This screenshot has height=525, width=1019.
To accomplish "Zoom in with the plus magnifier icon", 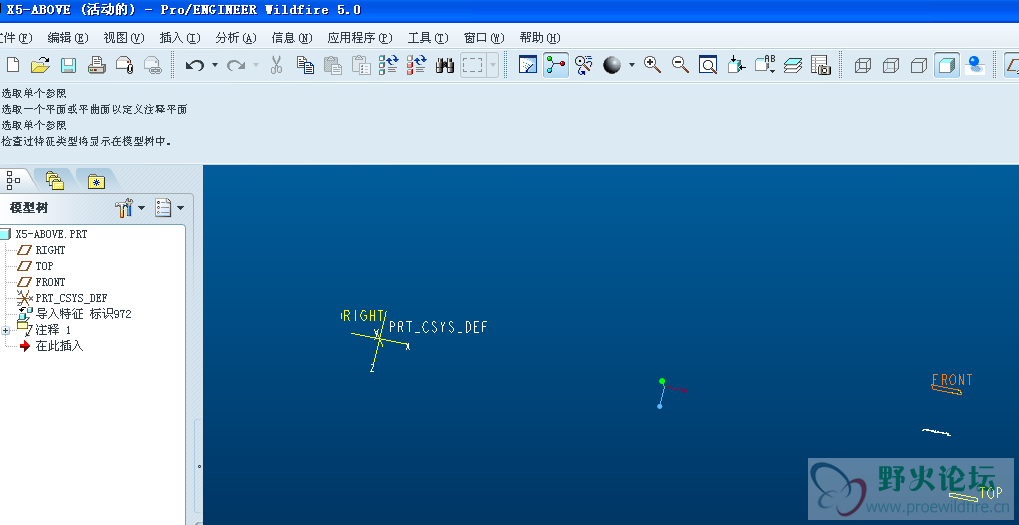I will coord(652,65).
